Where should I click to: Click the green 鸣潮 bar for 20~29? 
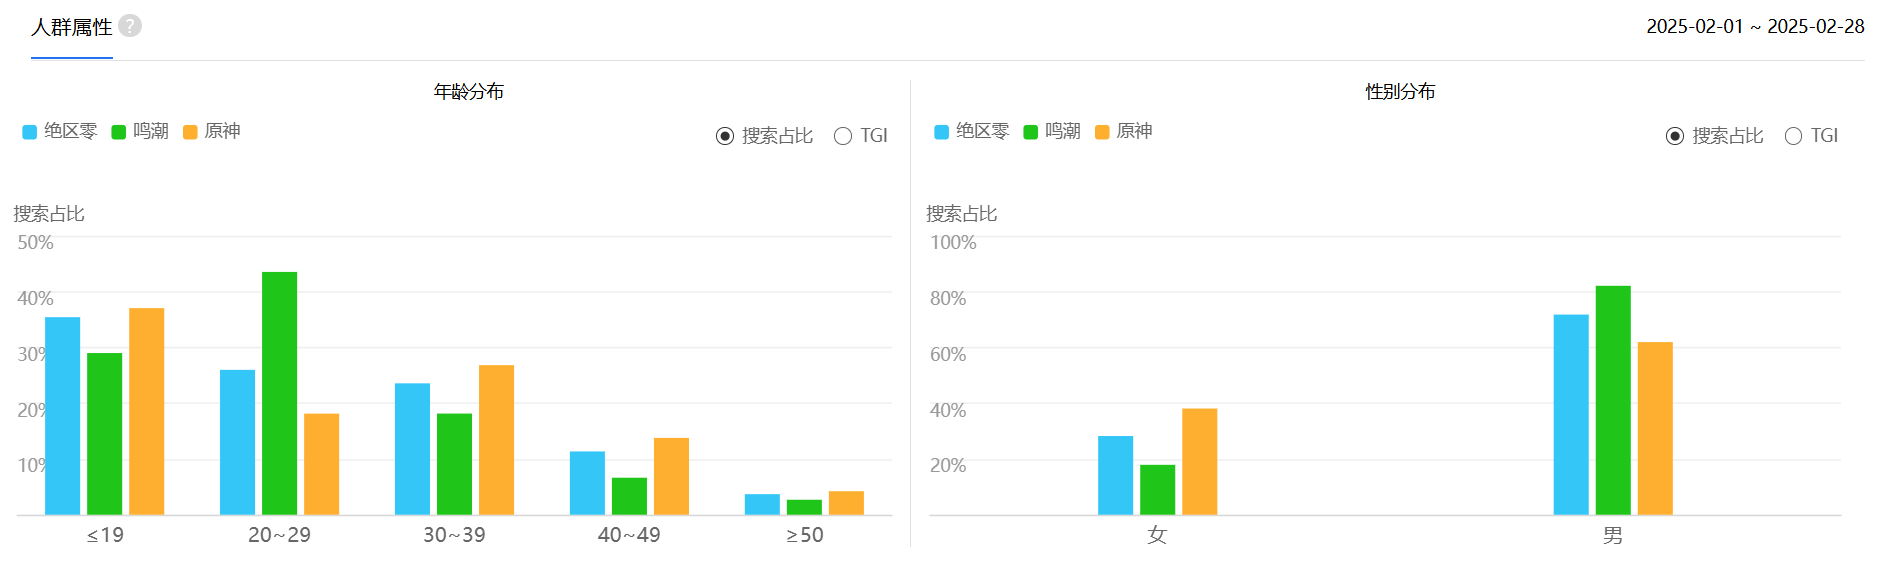[x=279, y=393]
